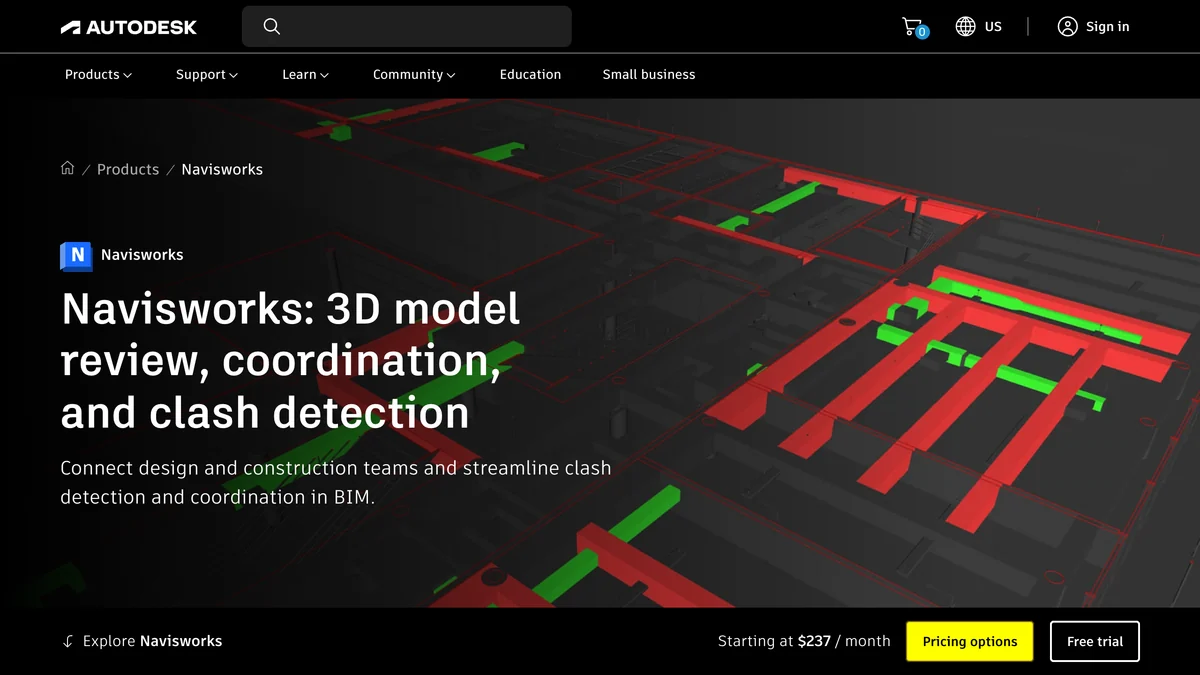Go to Products breadcrumb

point(128,169)
